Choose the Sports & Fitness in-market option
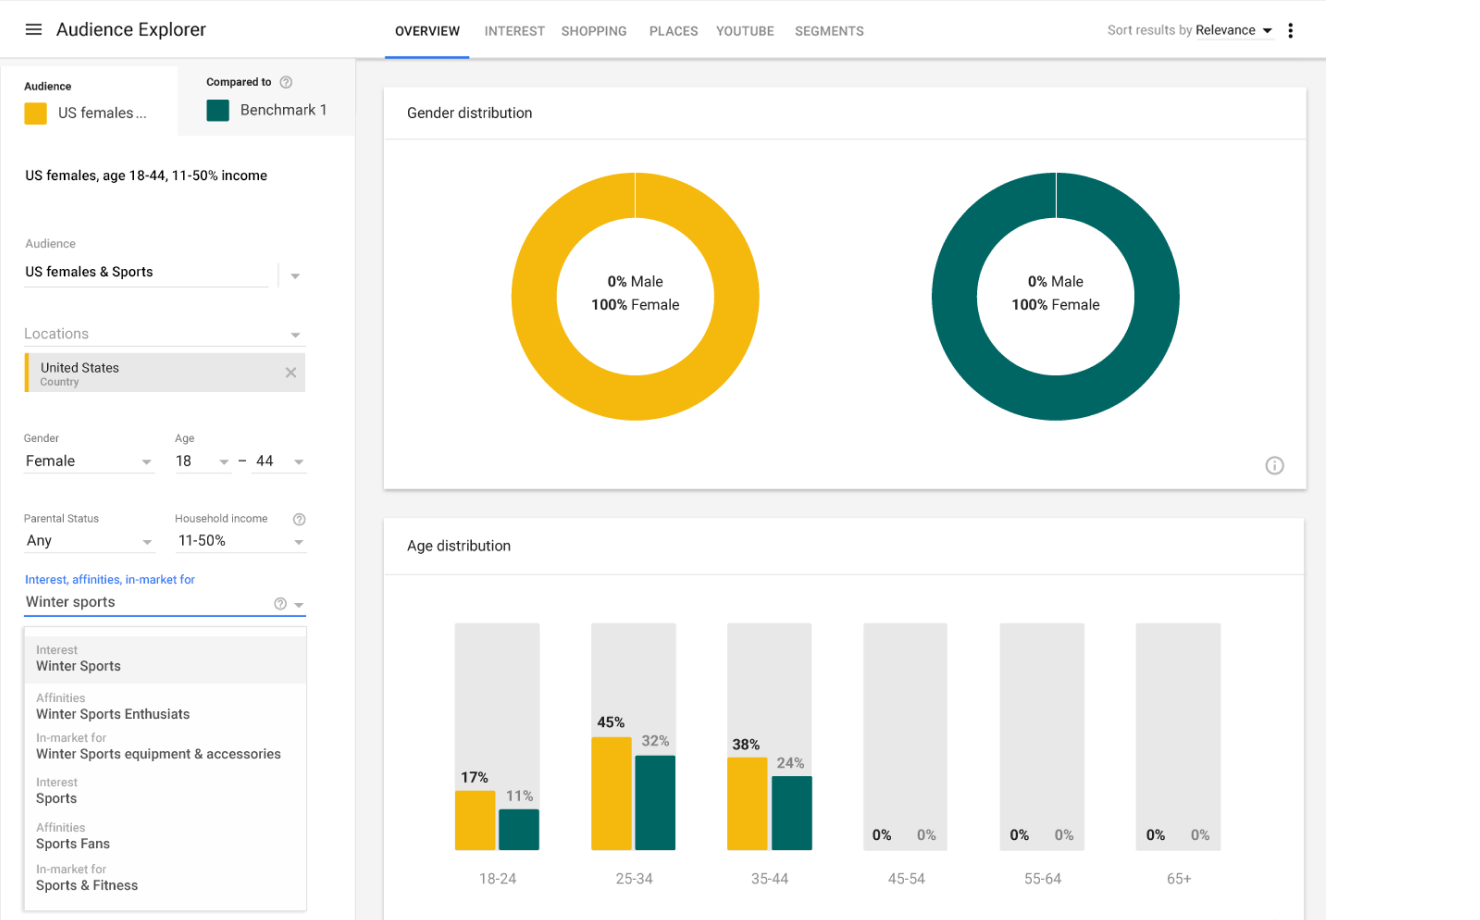 click(87, 885)
